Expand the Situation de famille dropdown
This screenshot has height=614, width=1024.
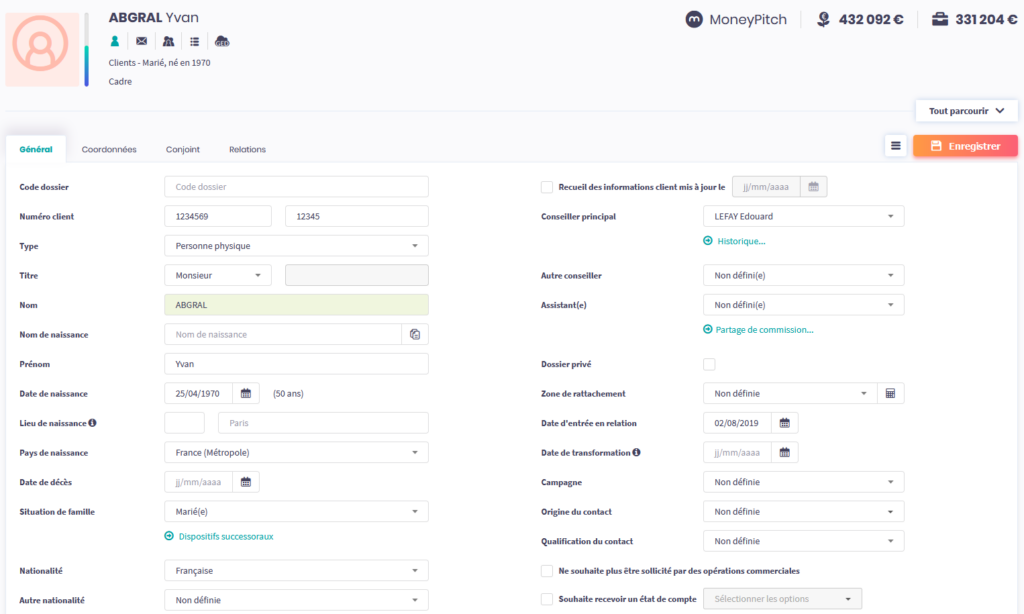(296, 511)
